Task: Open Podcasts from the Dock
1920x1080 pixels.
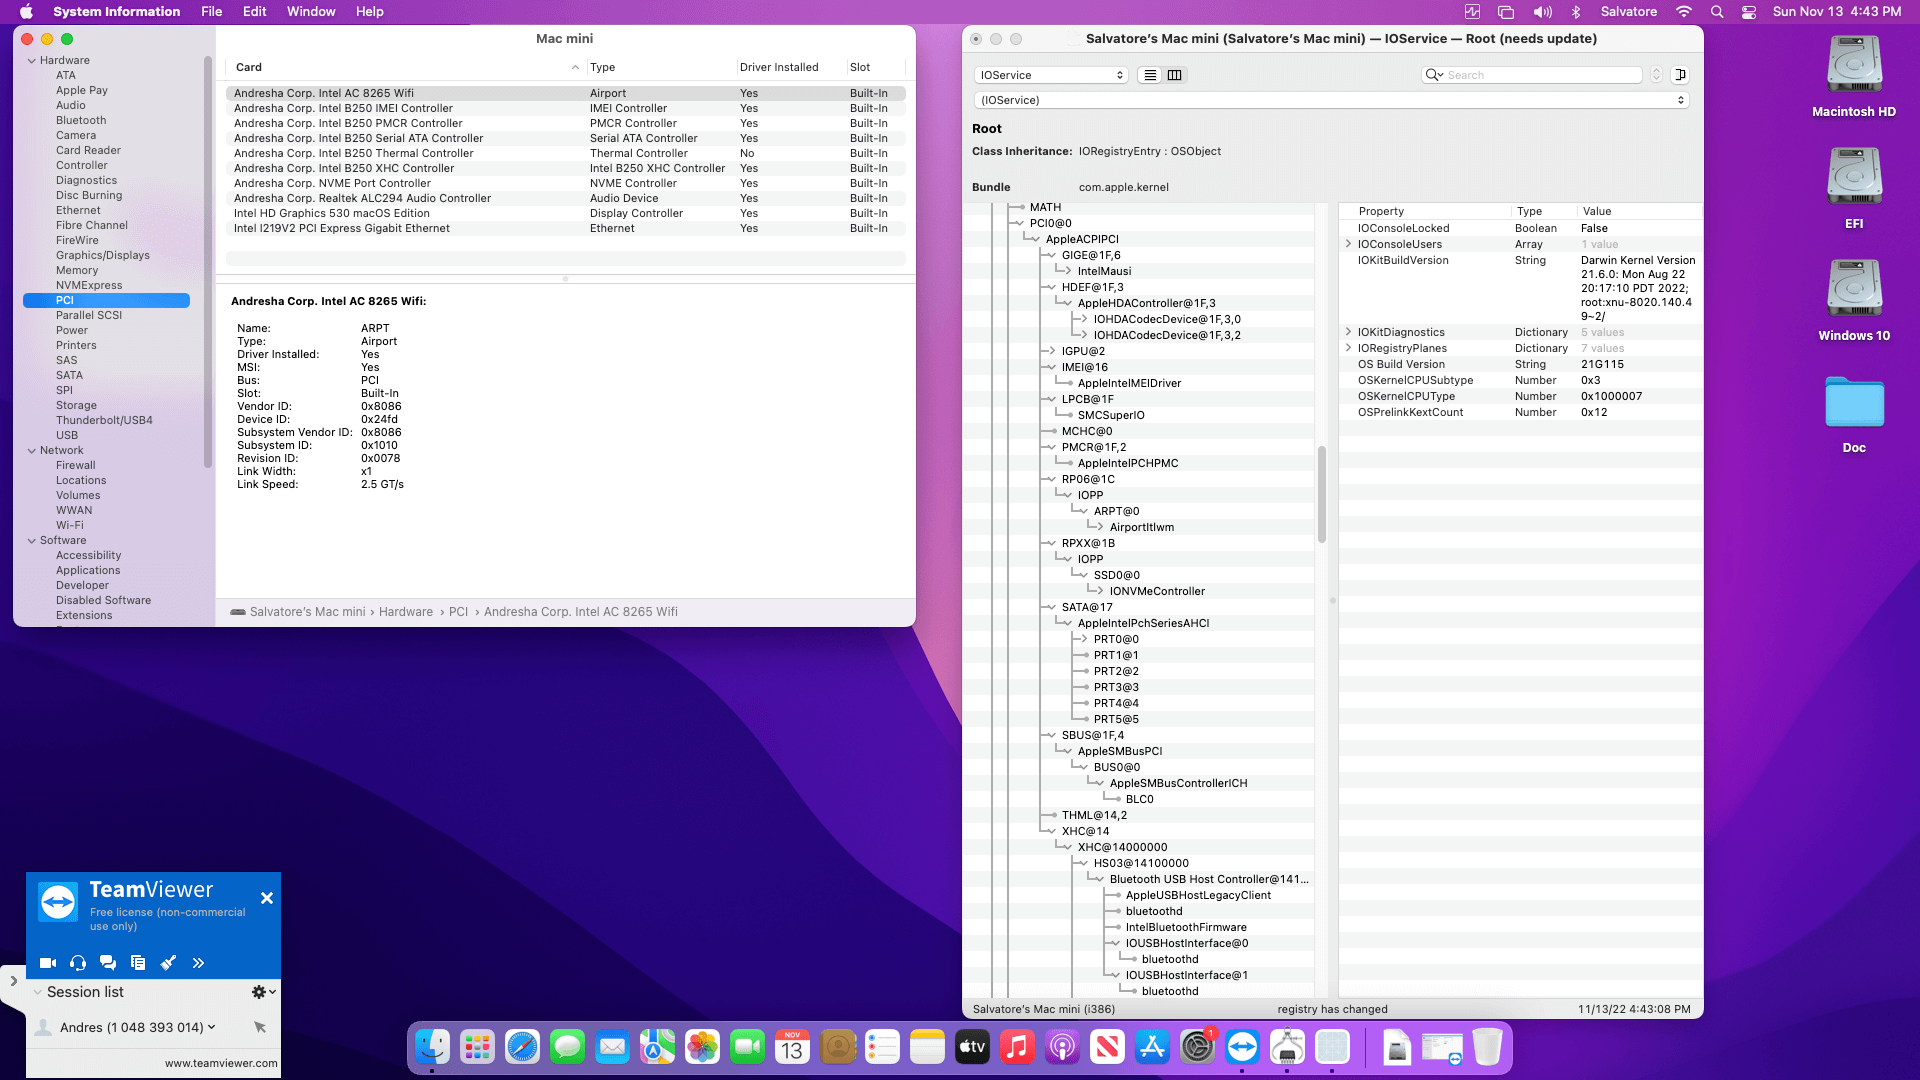Action: click(1062, 1047)
